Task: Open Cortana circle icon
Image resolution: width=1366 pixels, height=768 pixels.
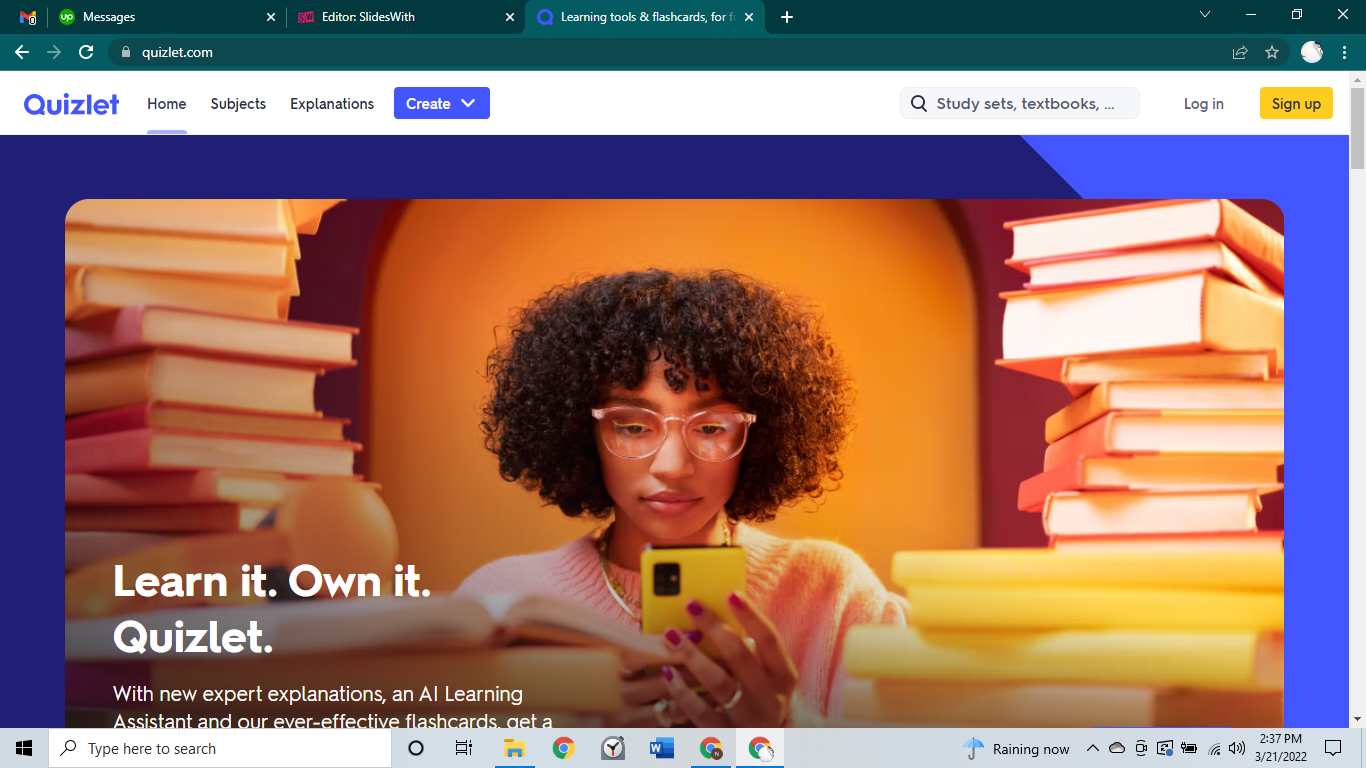Action: 416,748
